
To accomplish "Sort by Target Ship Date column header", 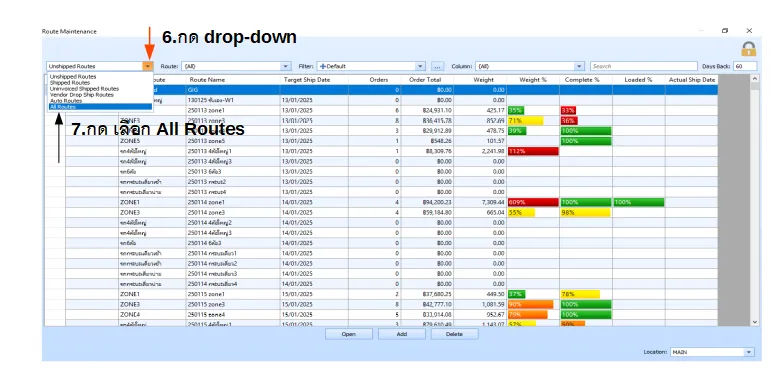I will click(x=314, y=79).
